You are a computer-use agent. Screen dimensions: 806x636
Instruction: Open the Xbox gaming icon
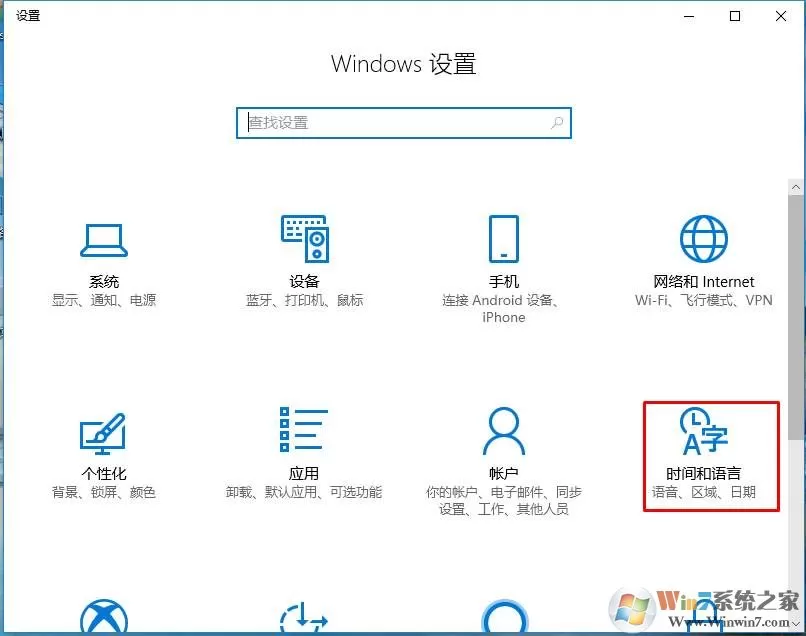pyautogui.click(x=104, y=615)
